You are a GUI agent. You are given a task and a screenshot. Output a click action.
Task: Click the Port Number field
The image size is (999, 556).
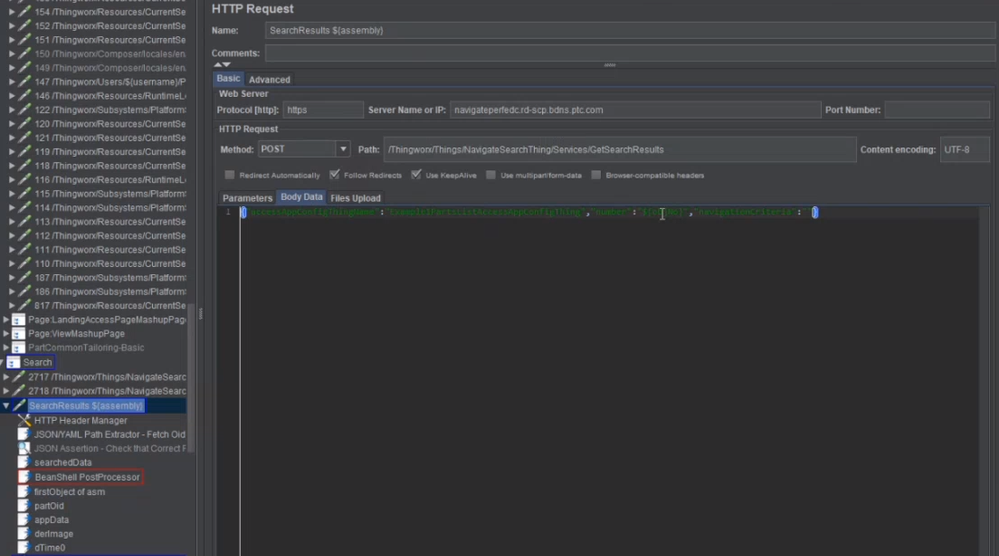(937, 110)
